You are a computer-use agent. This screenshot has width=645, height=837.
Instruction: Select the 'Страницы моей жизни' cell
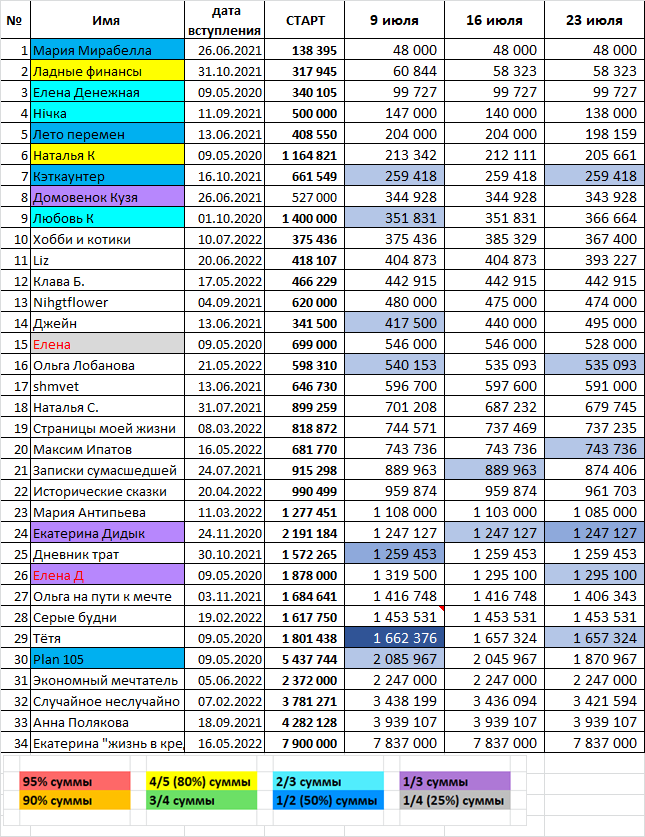point(107,428)
